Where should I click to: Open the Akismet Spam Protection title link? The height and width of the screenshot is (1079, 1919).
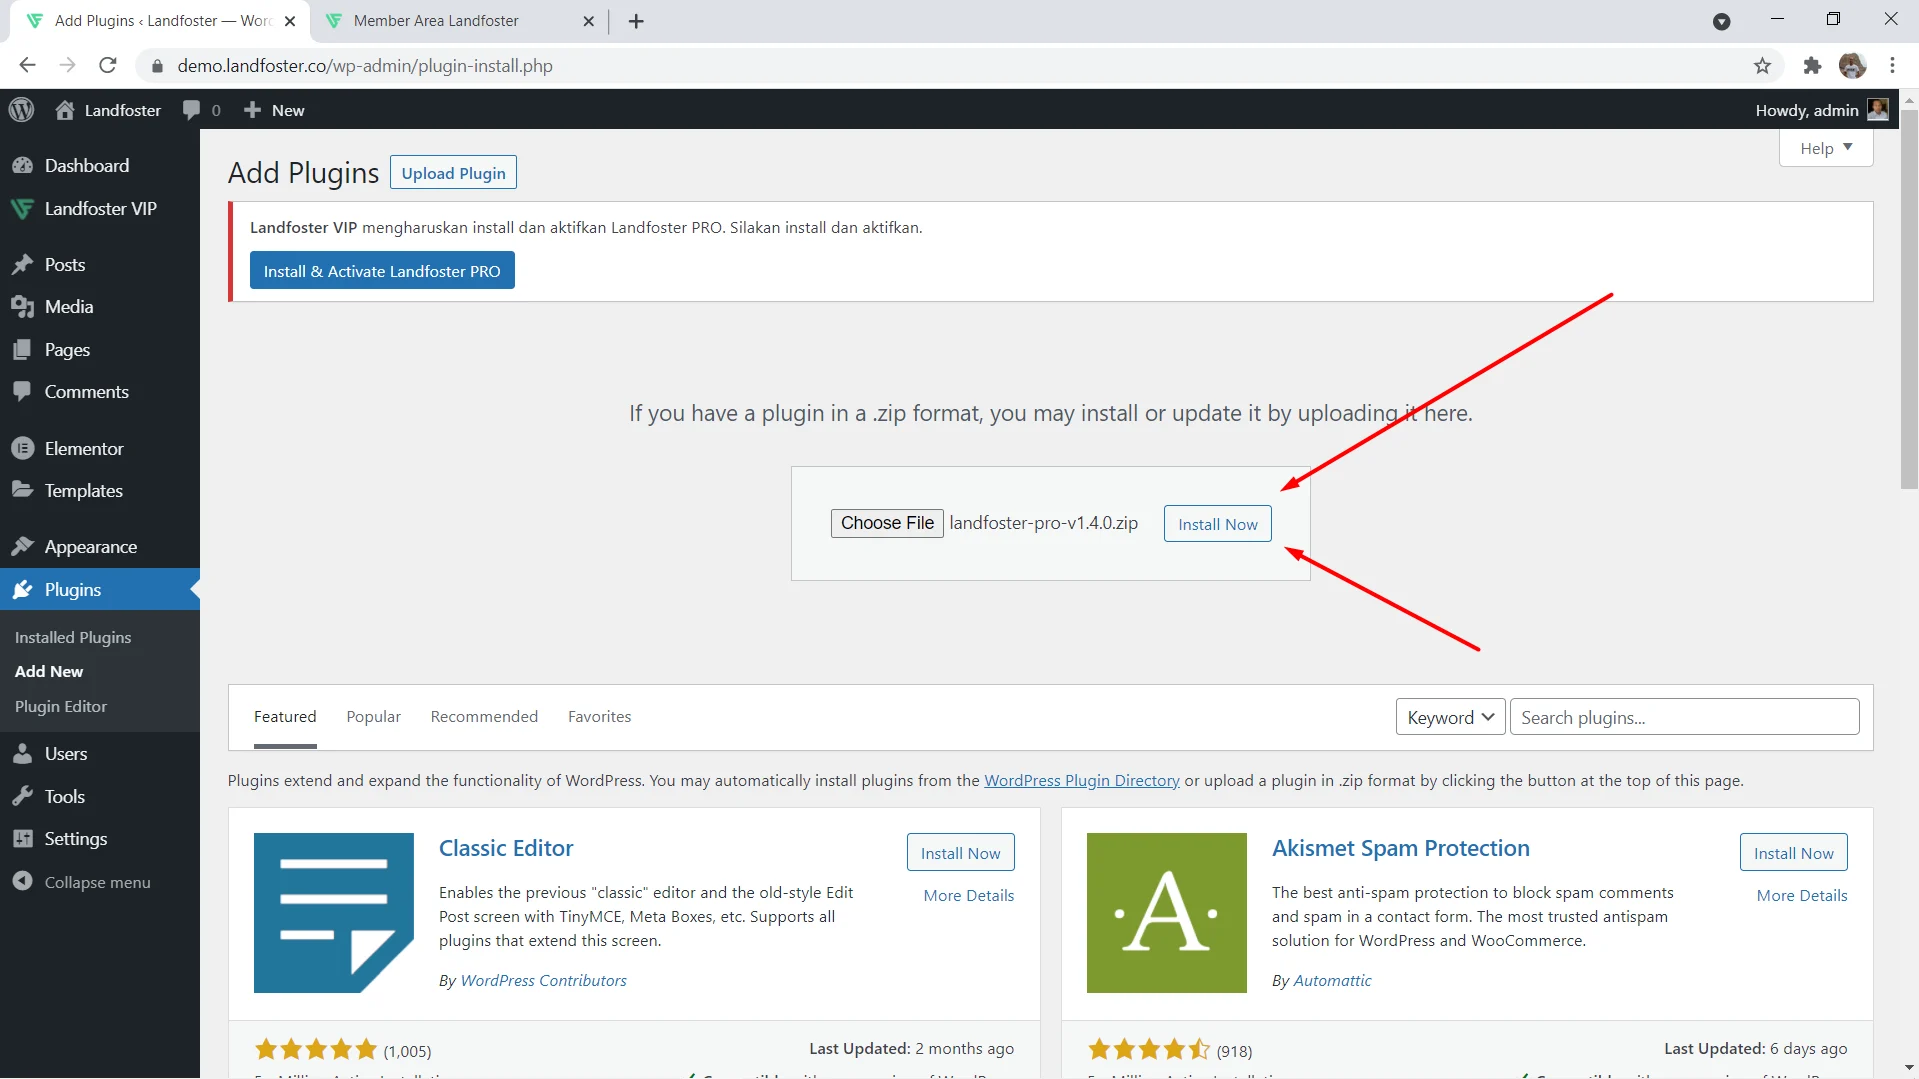click(x=1400, y=848)
